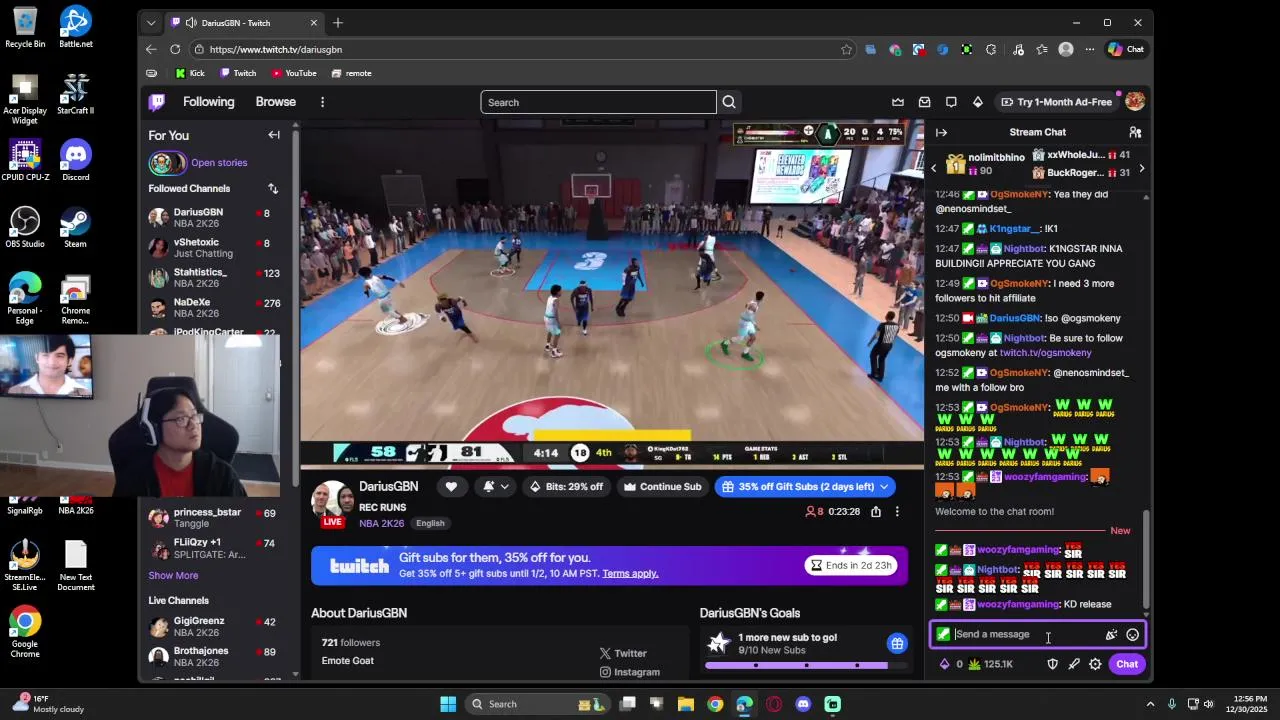
Task: Open the Browse tab
Action: (x=275, y=102)
